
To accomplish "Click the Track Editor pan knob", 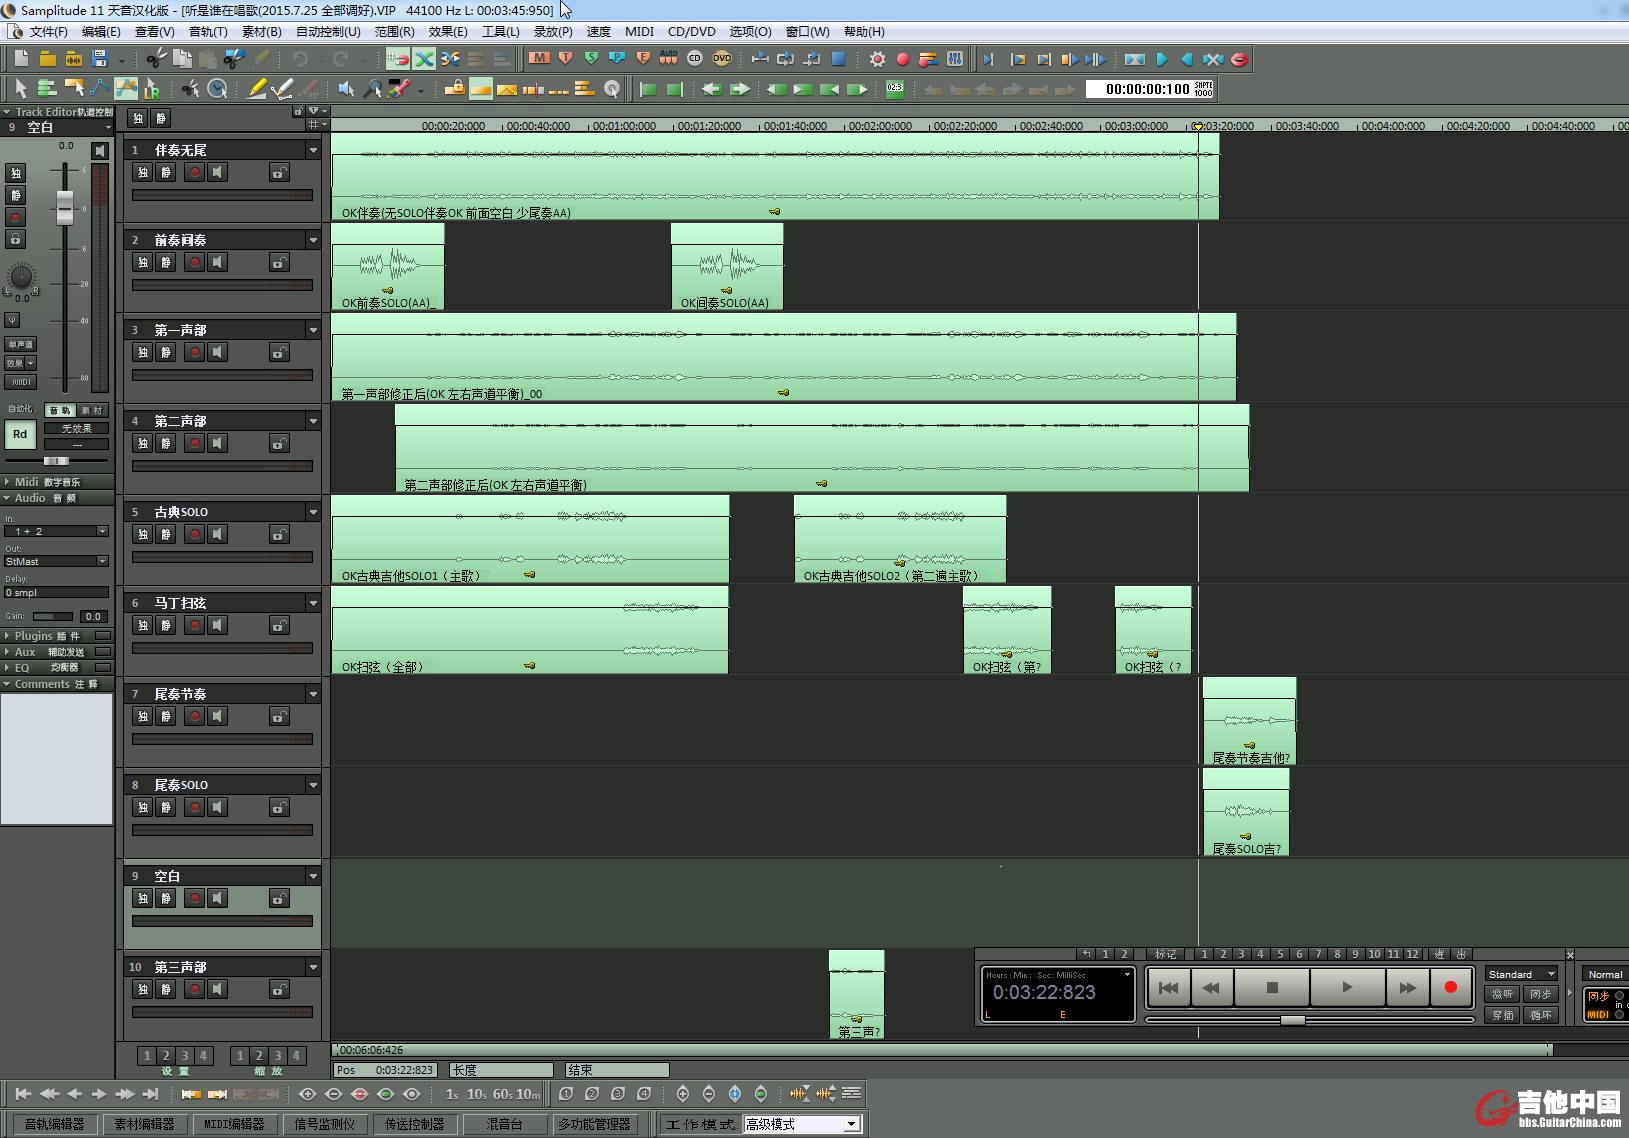I will tap(21, 275).
